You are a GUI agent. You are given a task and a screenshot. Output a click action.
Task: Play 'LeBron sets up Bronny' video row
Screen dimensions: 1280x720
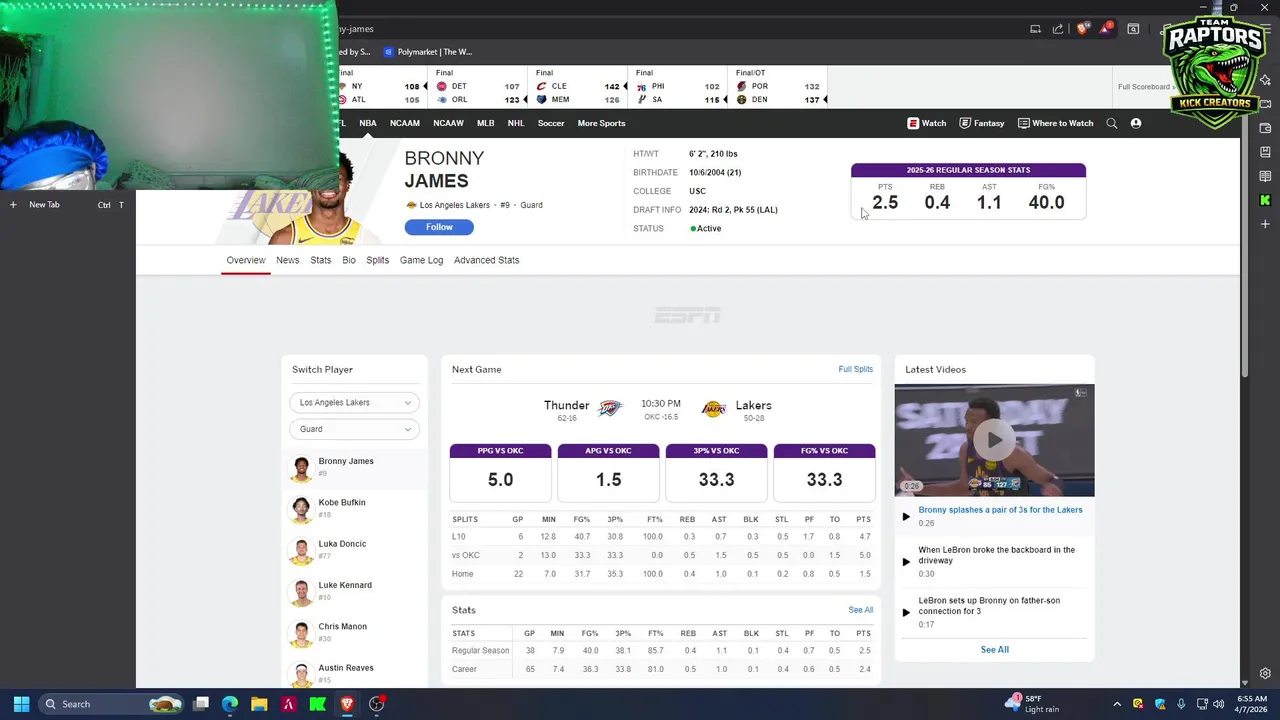994,612
